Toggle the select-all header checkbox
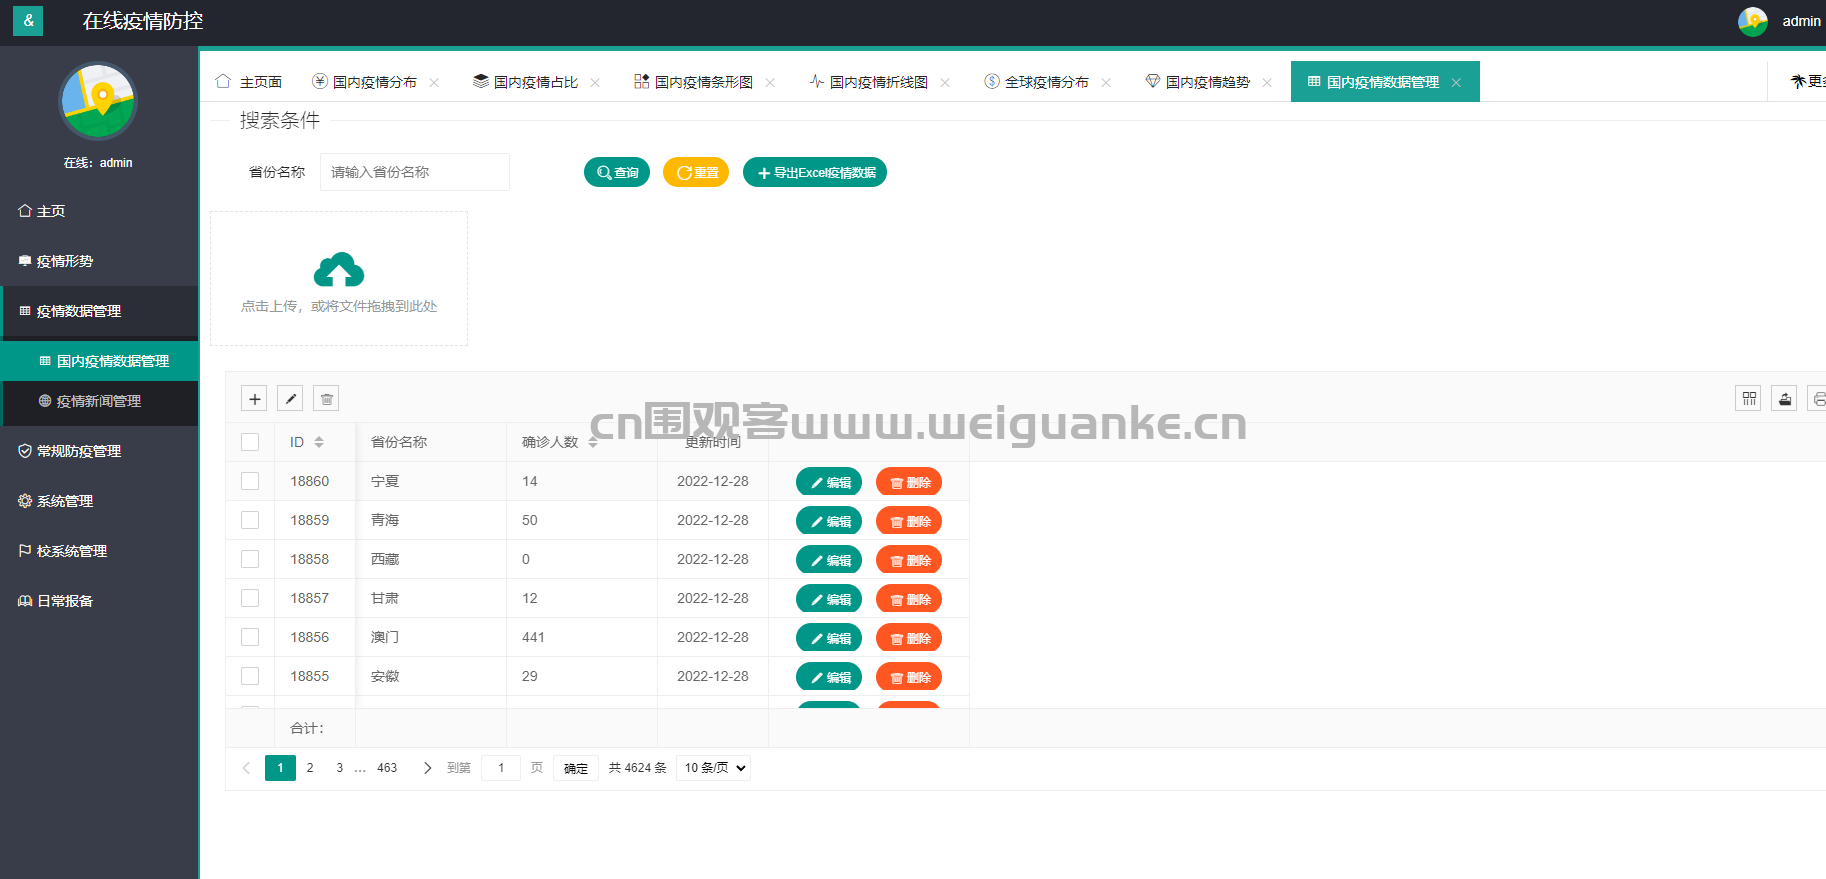The height and width of the screenshot is (879, 1826). coord(250,442)
